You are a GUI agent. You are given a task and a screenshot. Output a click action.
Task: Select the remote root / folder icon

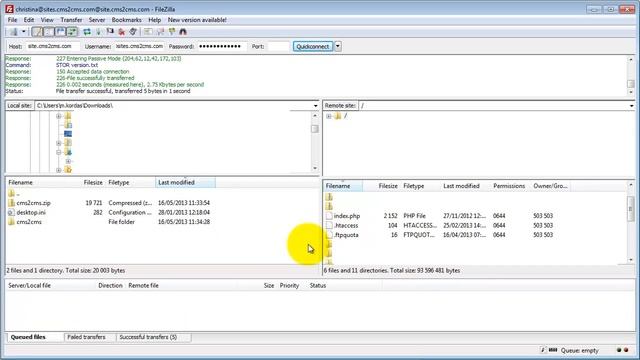click(338, 116)
